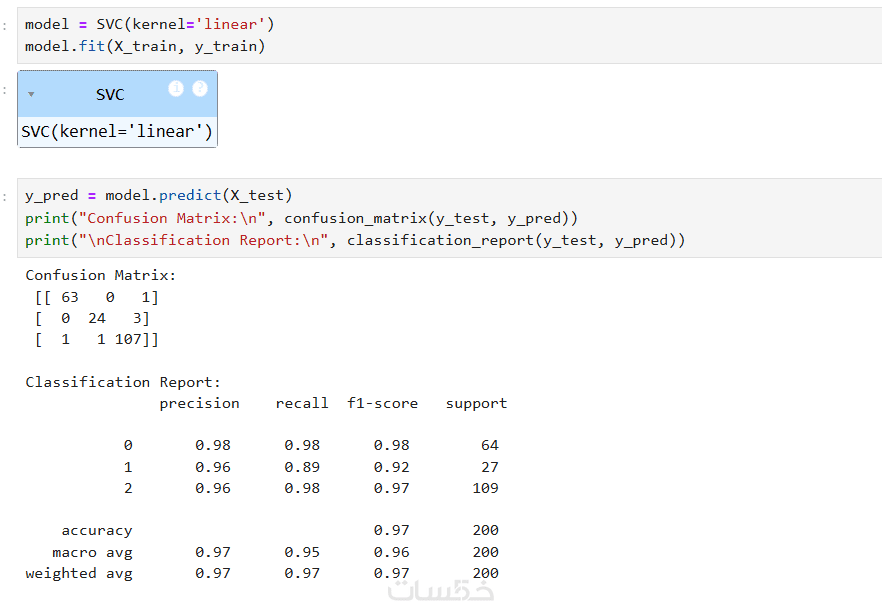Click the recall column header
Screen dimensions: 882x613
tap(302, 403)
